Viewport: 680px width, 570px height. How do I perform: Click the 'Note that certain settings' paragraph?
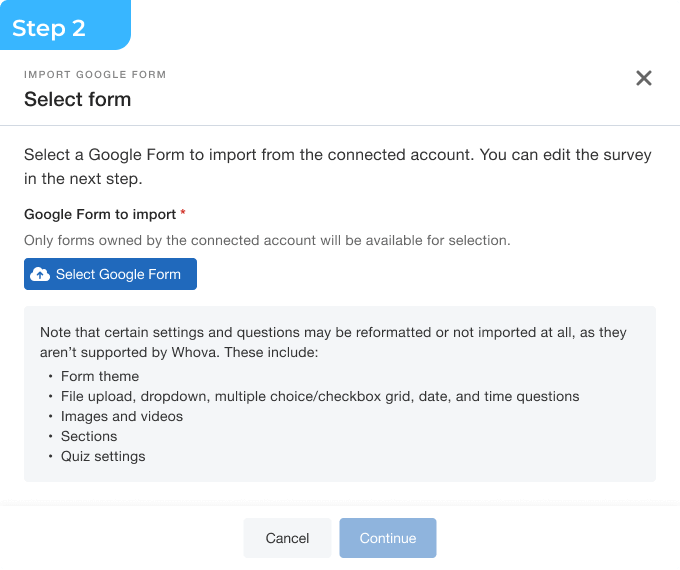333,341
